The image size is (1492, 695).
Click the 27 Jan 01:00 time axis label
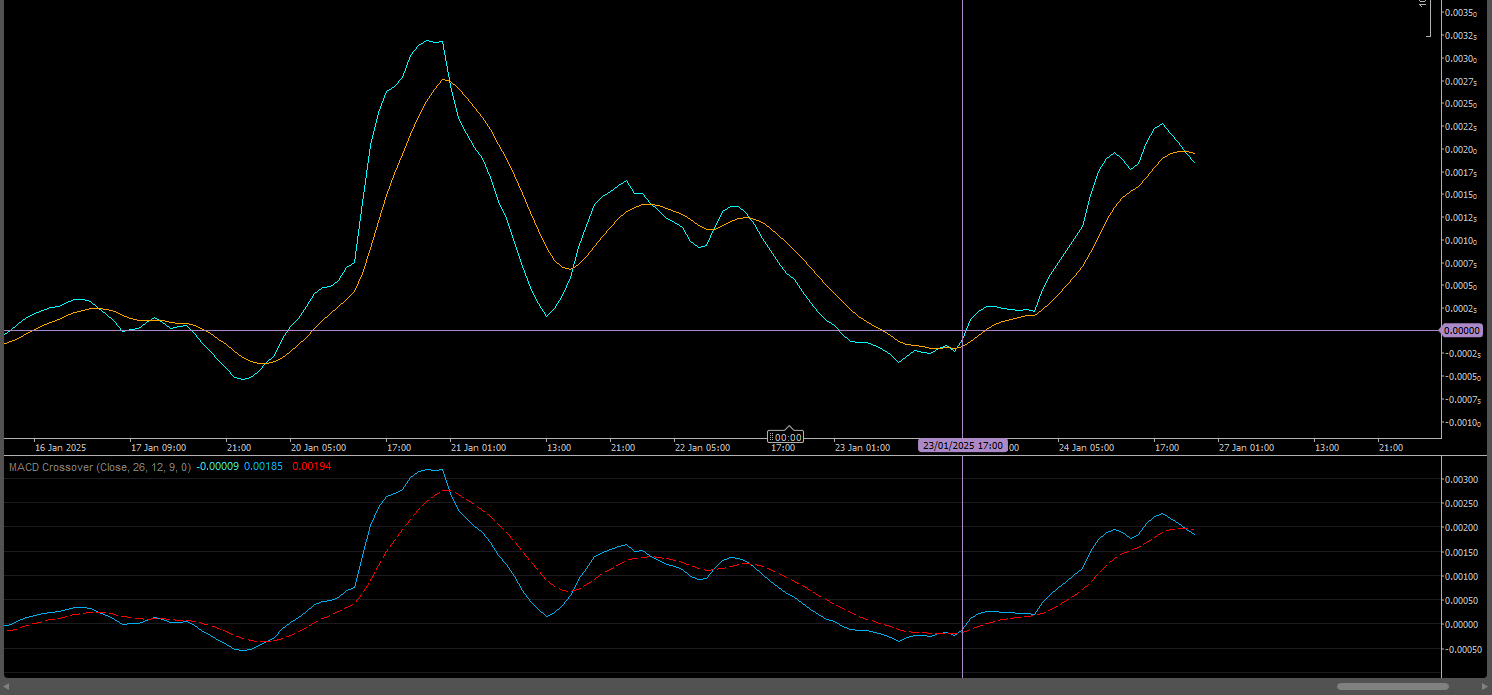coord(1246,447)
